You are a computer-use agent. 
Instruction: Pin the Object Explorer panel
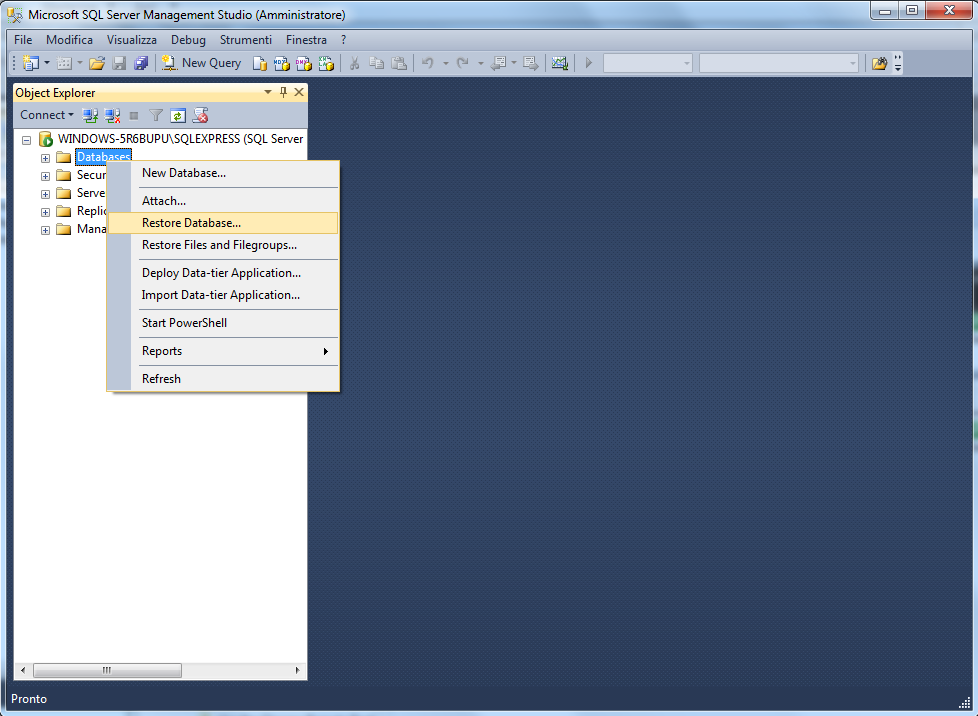(x=283, y=92)
